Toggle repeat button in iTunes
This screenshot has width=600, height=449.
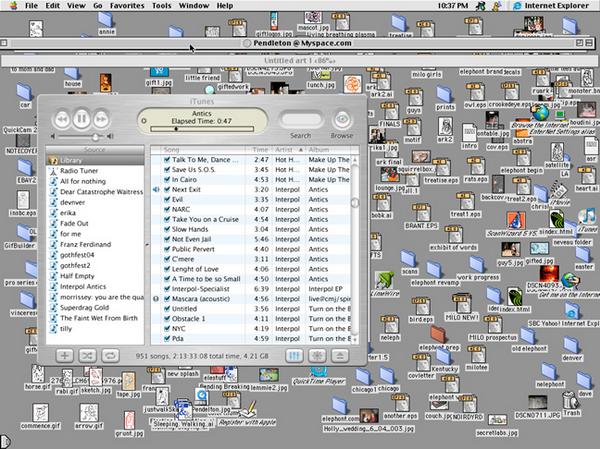[x=110, y=356]
